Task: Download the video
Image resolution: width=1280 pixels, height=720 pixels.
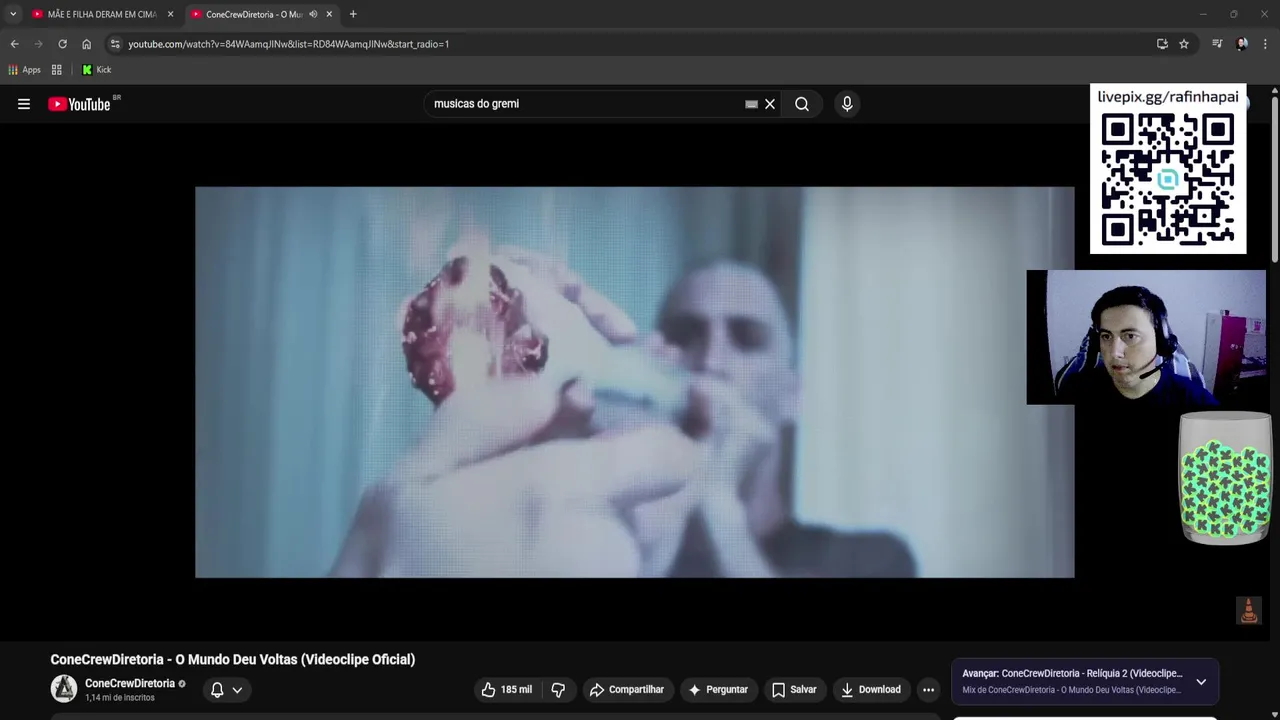Action: (x=871, y=689)
